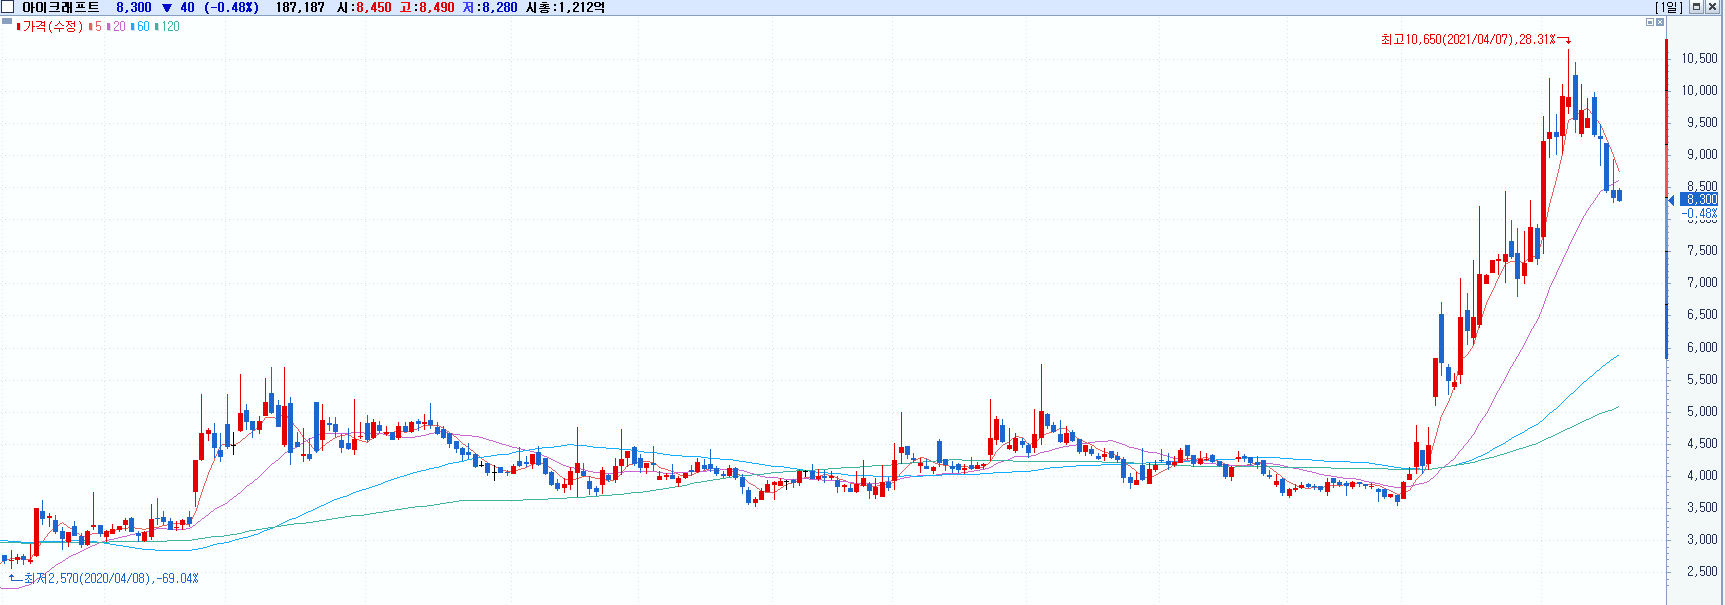This screenshot has height=605, width=1725.
Task: Click the 5,000 price axis label
Action: click(x=1702, y=411)
